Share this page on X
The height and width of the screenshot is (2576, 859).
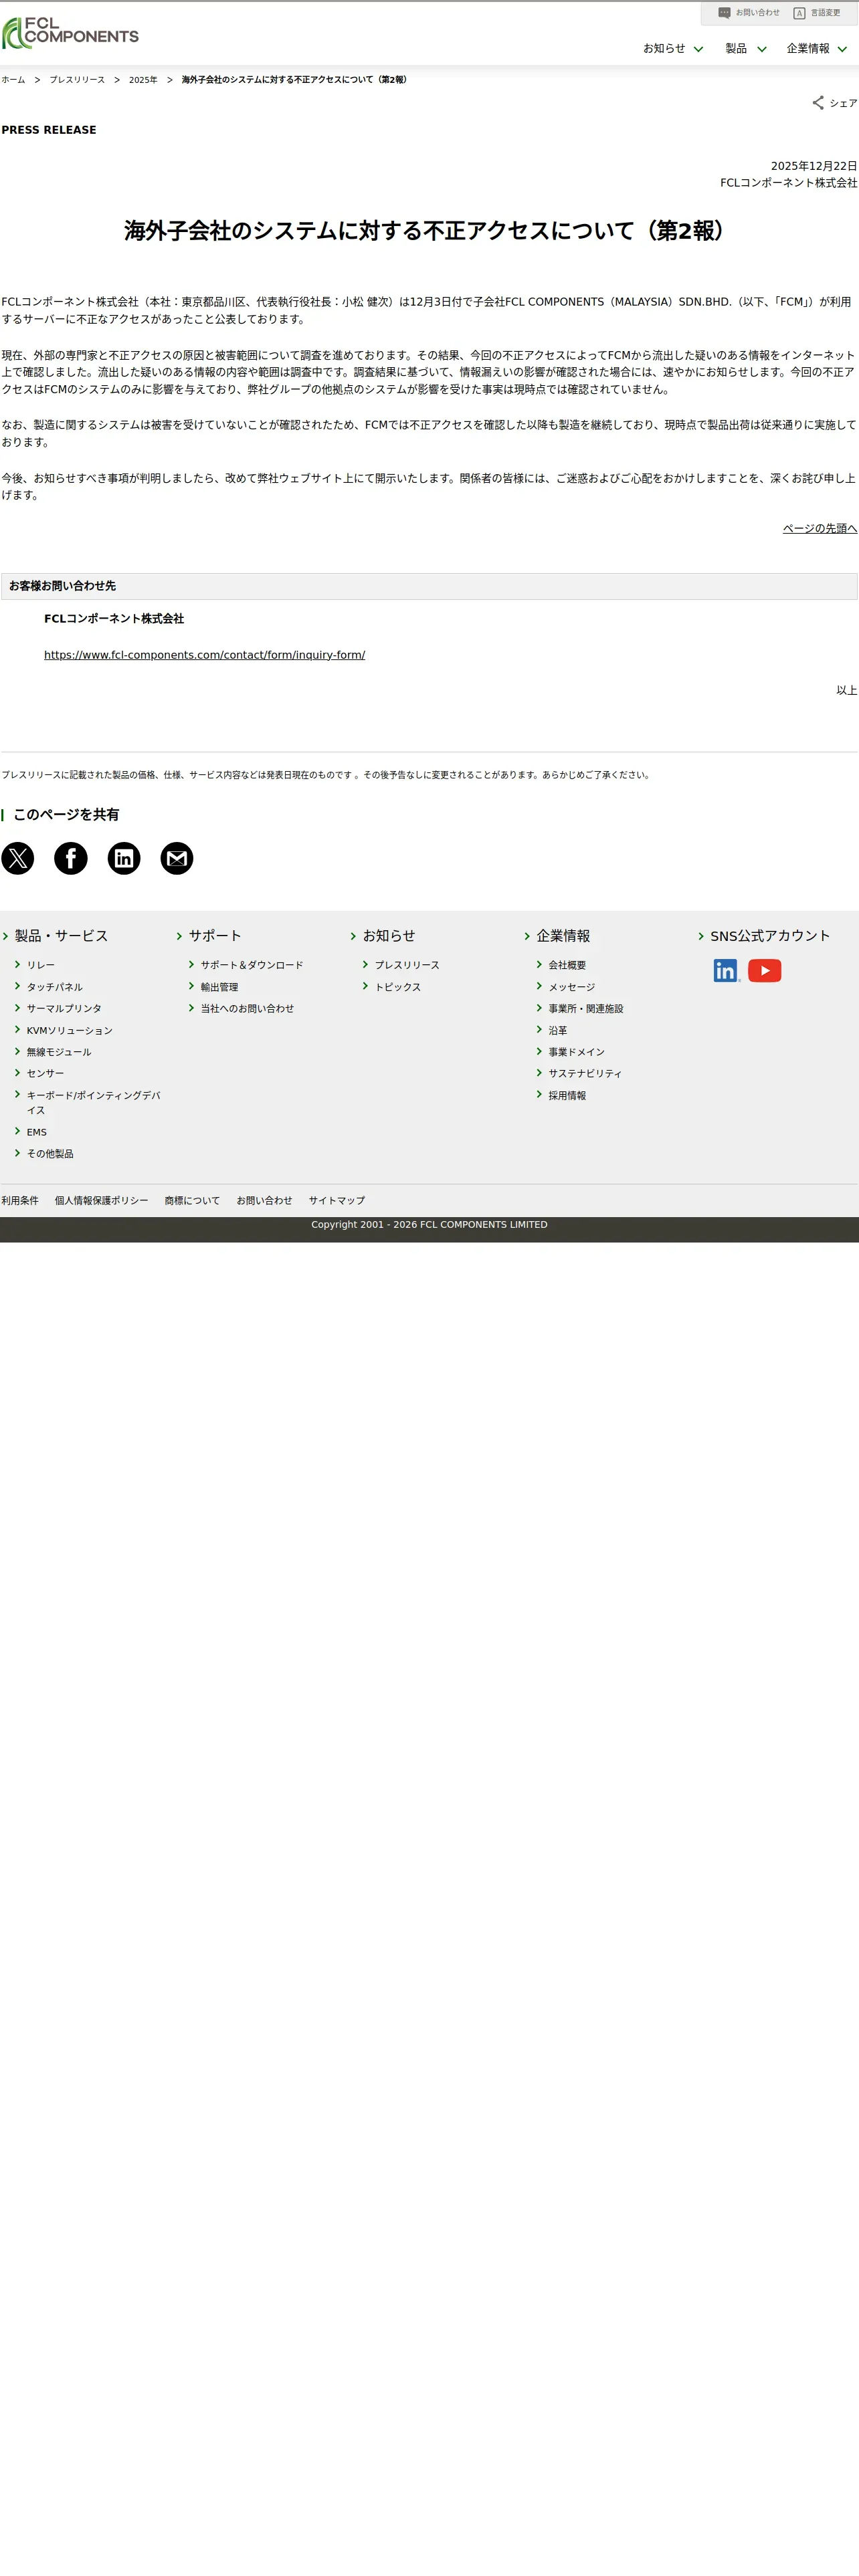(x=17, y=858)
